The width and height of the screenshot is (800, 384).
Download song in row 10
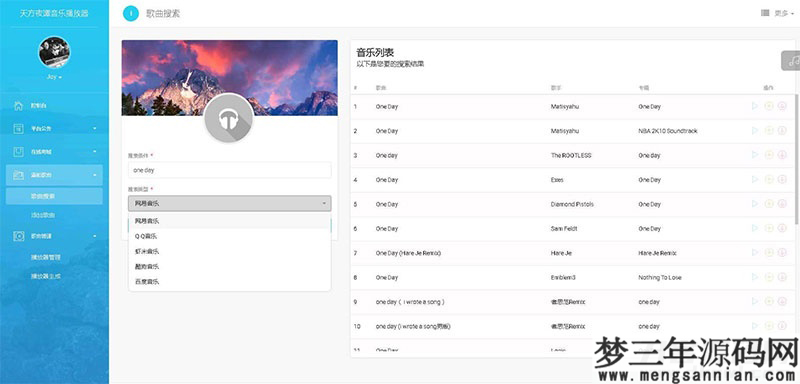[782, 326]
